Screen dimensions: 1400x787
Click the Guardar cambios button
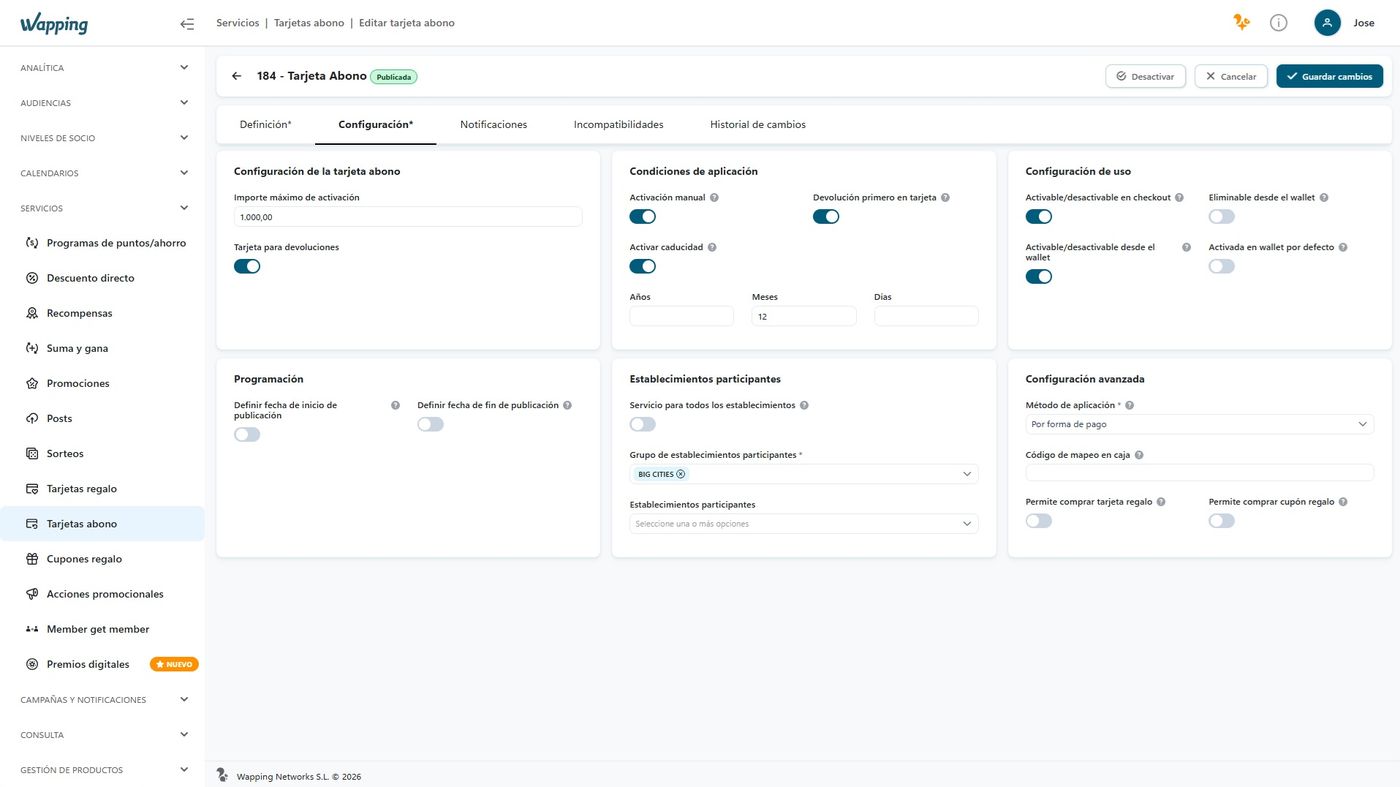click(x=1330, y=76)
